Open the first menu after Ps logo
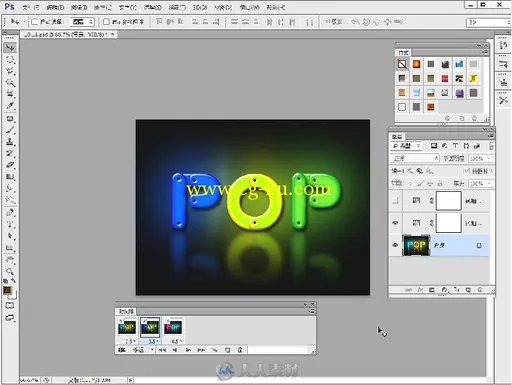Screen dimensions: 512x385 31,7
